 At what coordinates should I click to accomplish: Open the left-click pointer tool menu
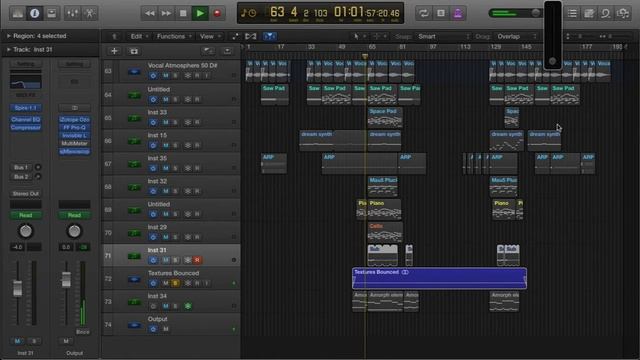[359, 36]
